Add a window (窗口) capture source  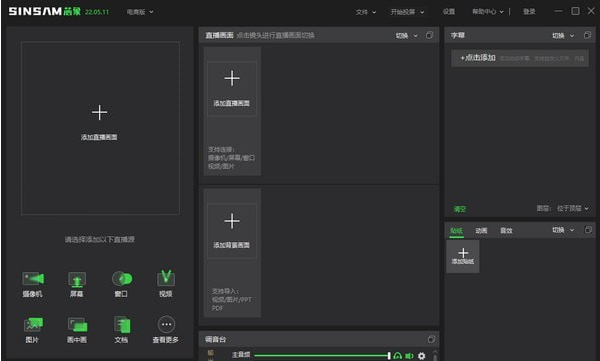(x=122, y=284)
